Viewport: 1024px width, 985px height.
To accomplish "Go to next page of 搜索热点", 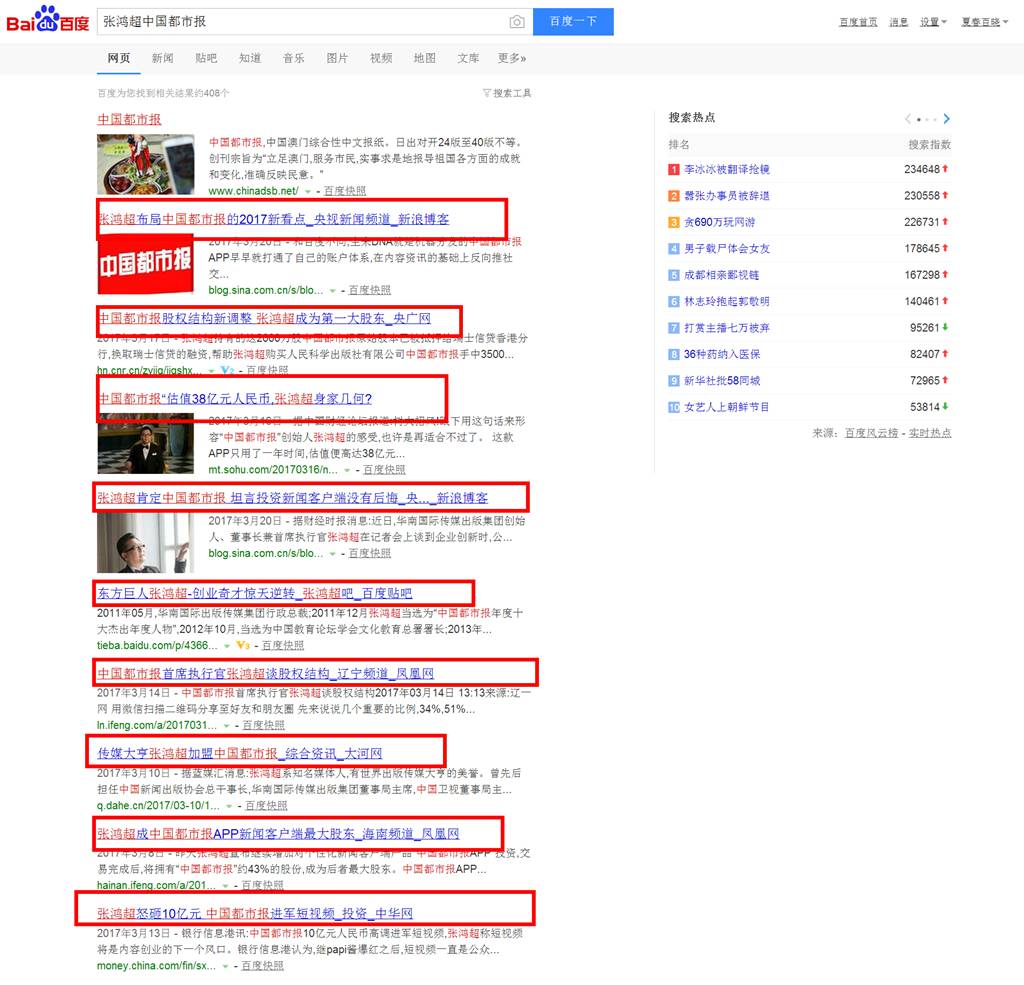I will (x=946, y=119).
